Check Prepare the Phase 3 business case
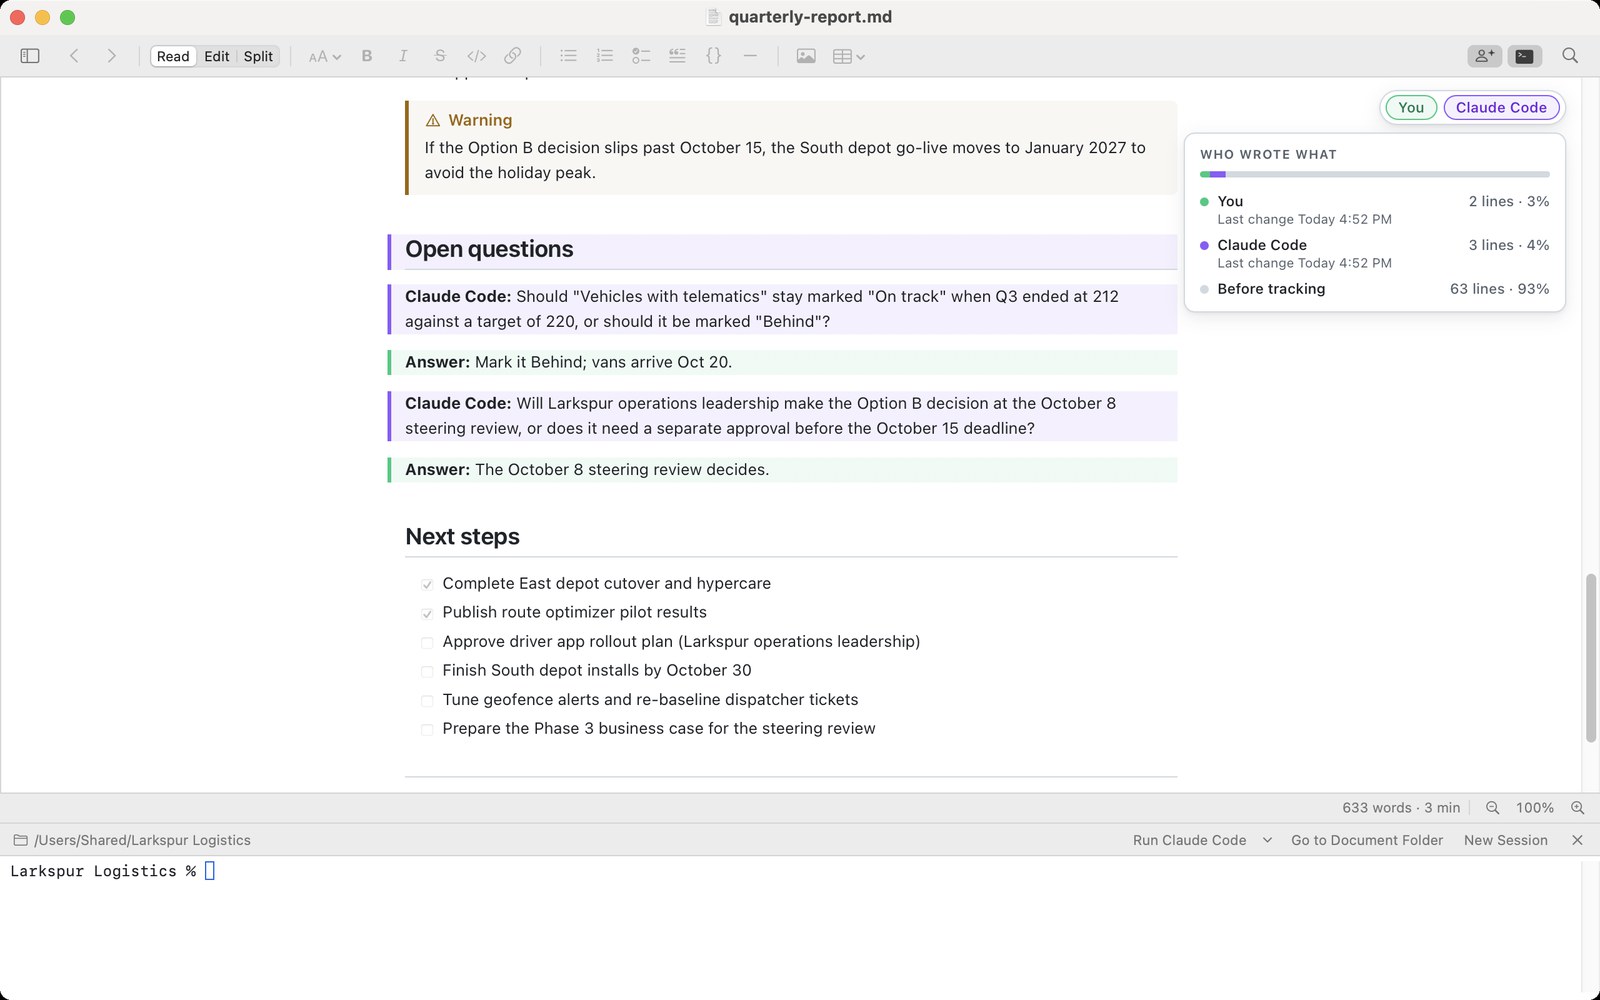 tap(427, 729)
